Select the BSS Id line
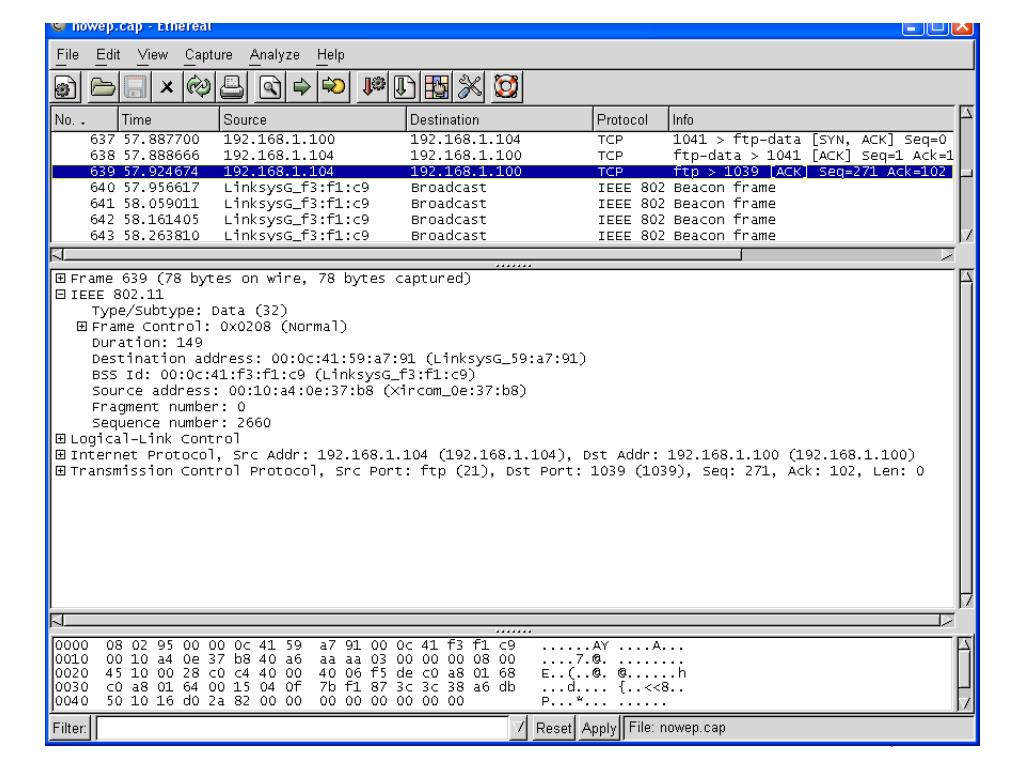This screenshot has height=768, width=1024. point(283,374)
